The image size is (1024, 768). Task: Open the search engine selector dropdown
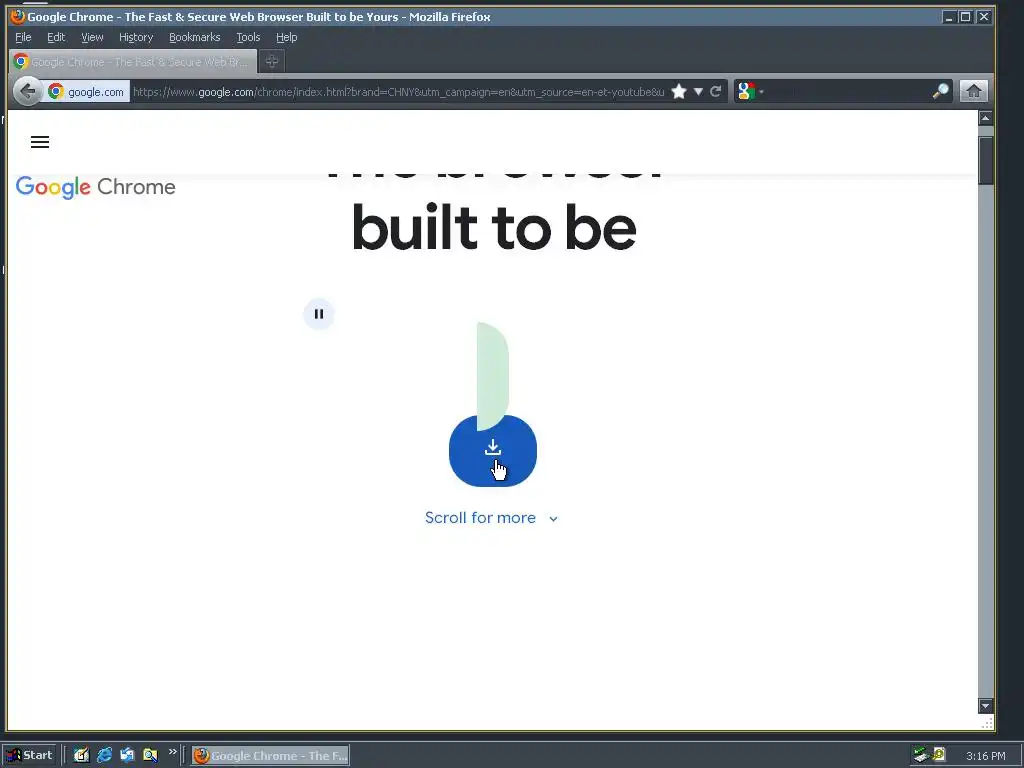pos(748,91)
